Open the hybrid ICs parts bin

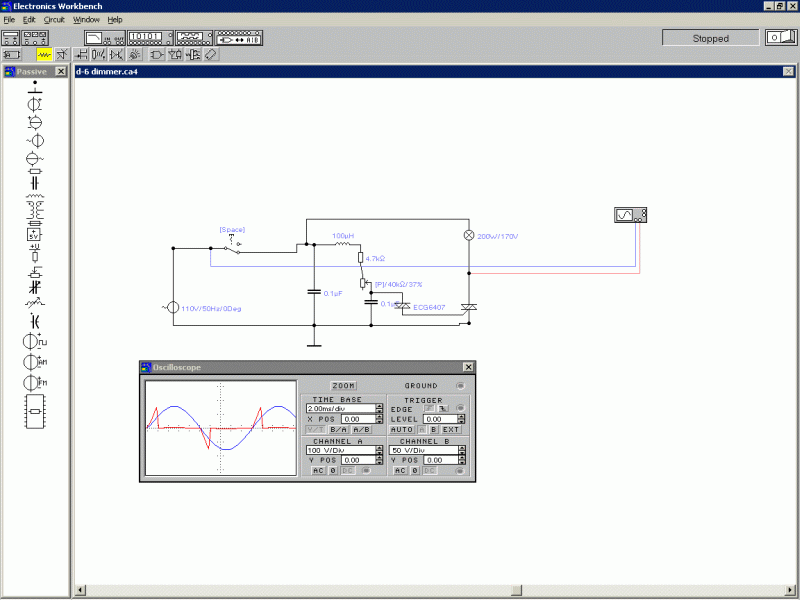116,54
